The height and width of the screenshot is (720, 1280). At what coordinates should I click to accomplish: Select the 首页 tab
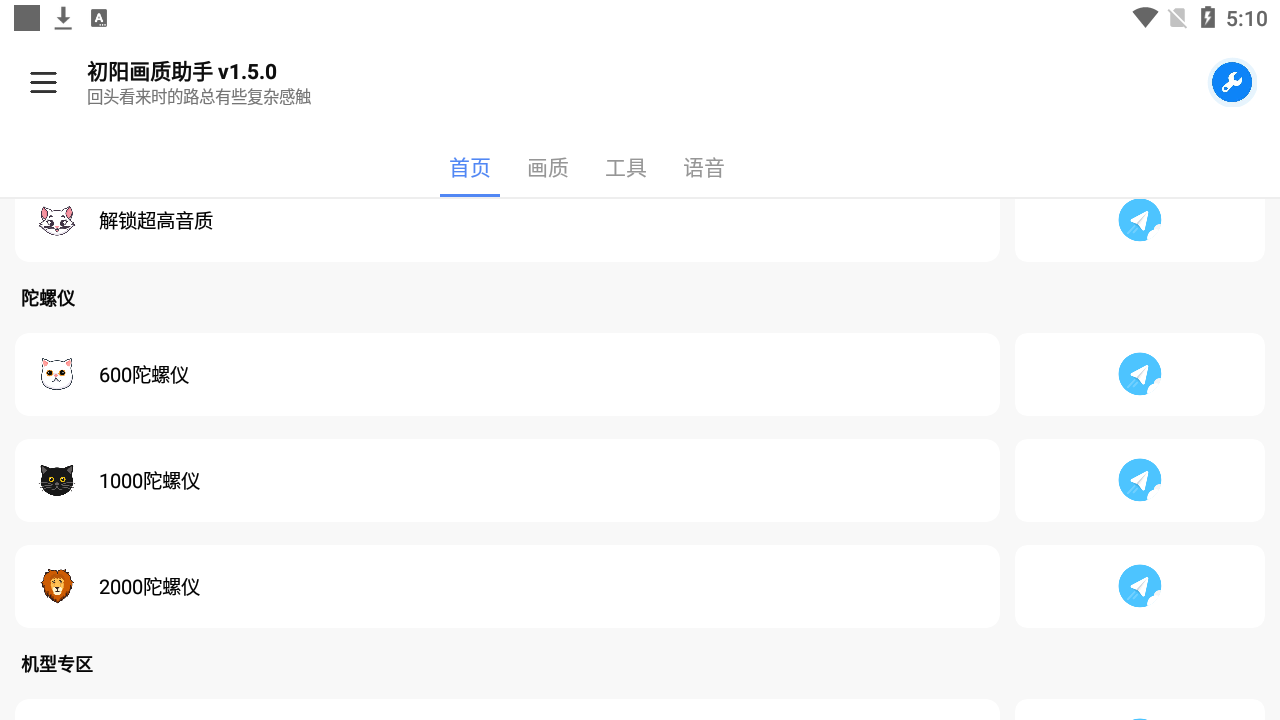470,168
